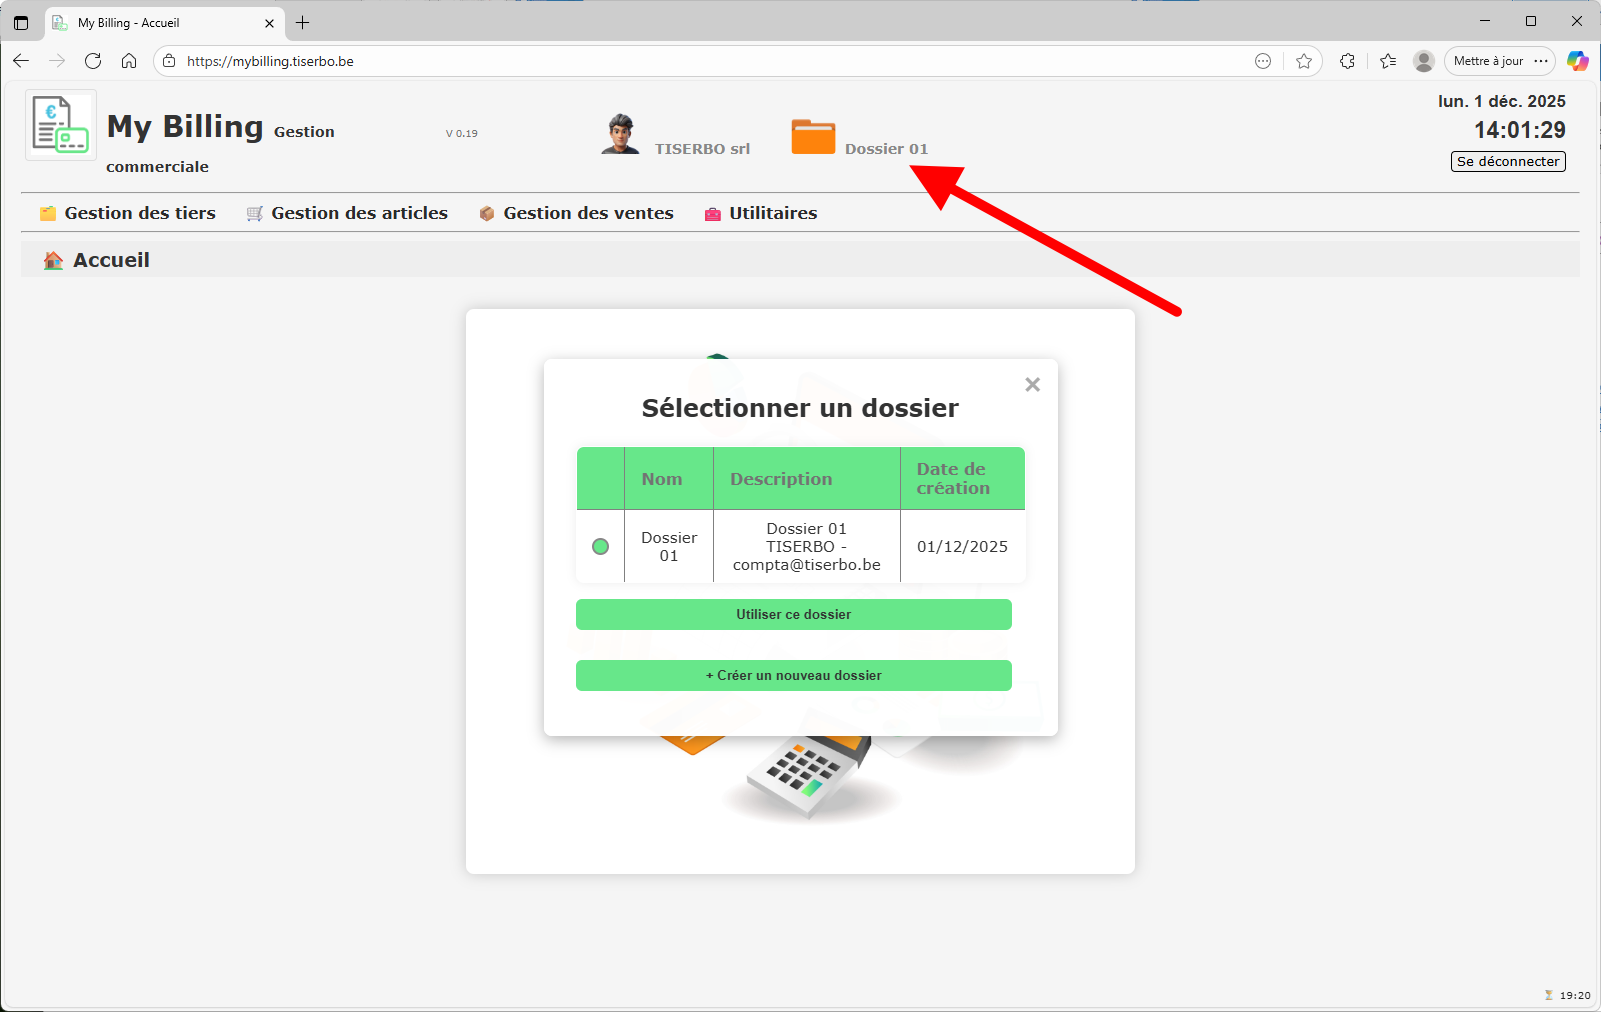Open the browser extensions puzzle icon
Viewport: 1601px width, 1012px height.
(1347, 61)
